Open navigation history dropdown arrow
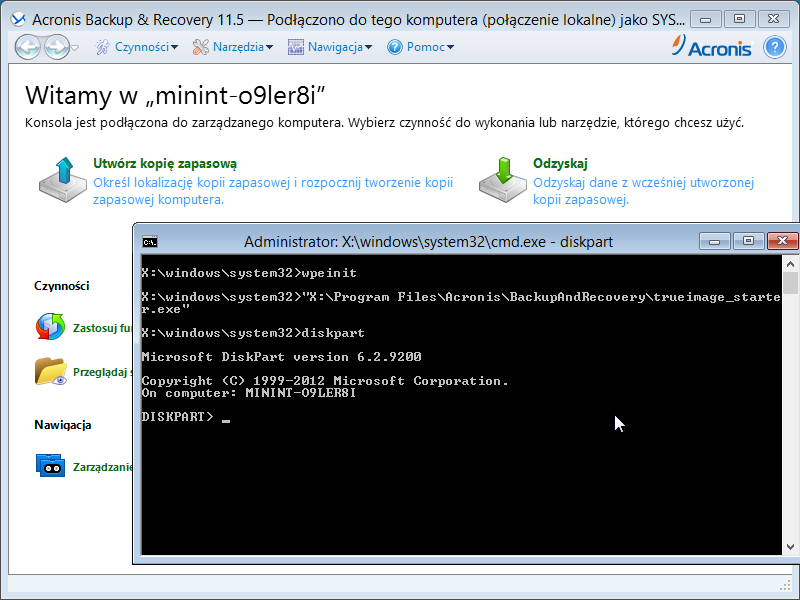800x600 pixels. click(x=75, y=47)
